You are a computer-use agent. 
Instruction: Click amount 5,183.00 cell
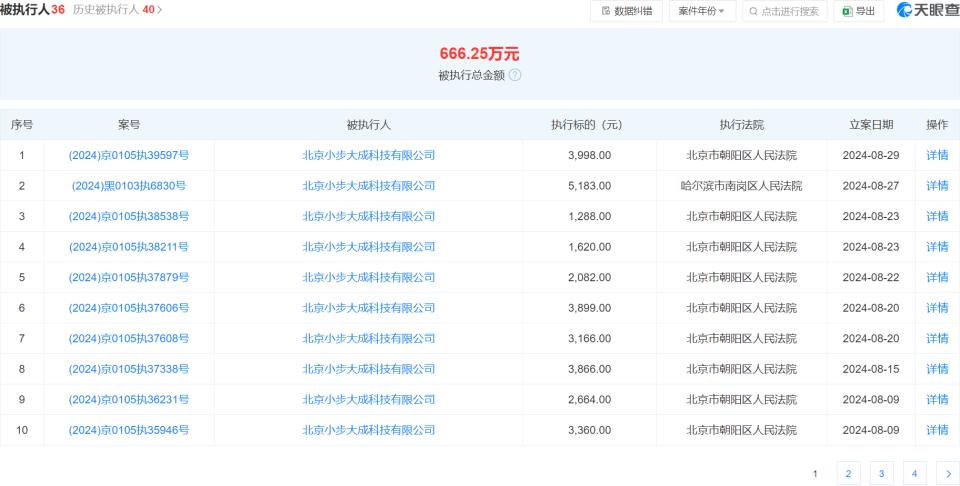590,186
